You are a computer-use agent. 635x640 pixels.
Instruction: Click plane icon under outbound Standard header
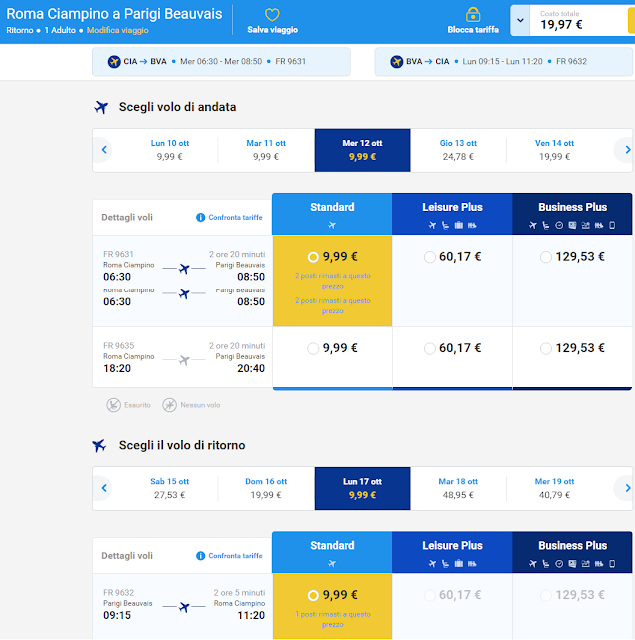point(332,225)
